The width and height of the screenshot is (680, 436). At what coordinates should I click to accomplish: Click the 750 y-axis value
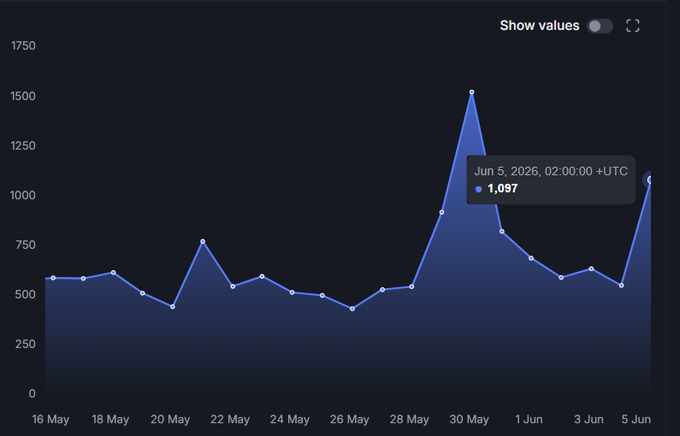coord(26,245)
